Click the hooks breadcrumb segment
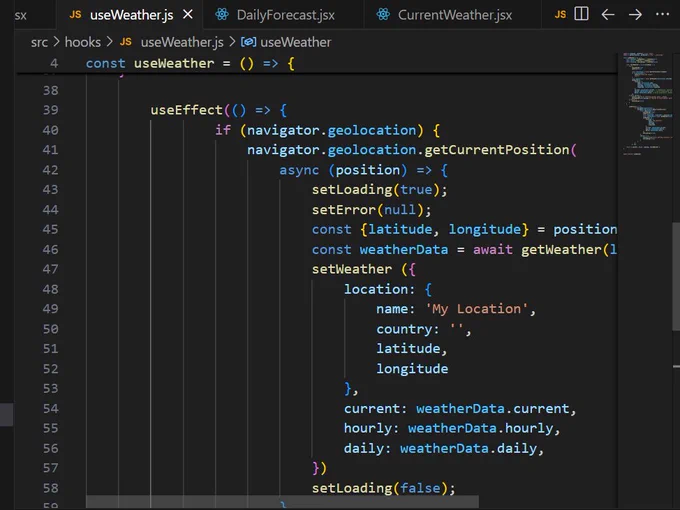Screen dimensions: 680x510 (82, 42)
